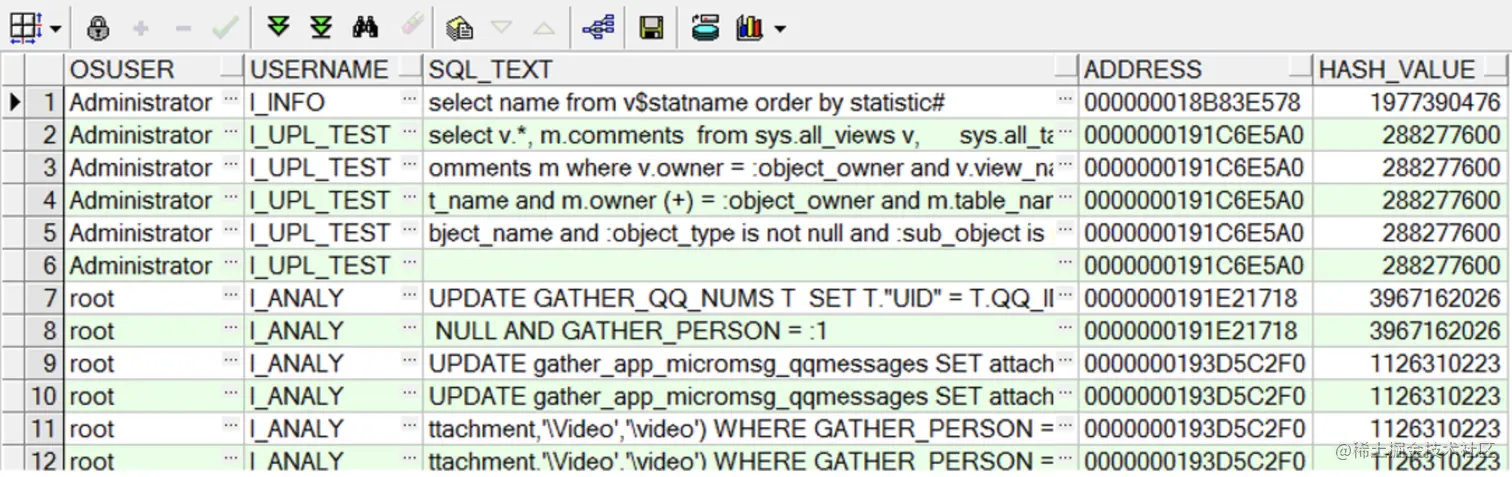This screenshot has width=1512, height=477.
Task: Open ellipsis editor for row 1 USERNAME cell
Action: coord(410,102)
